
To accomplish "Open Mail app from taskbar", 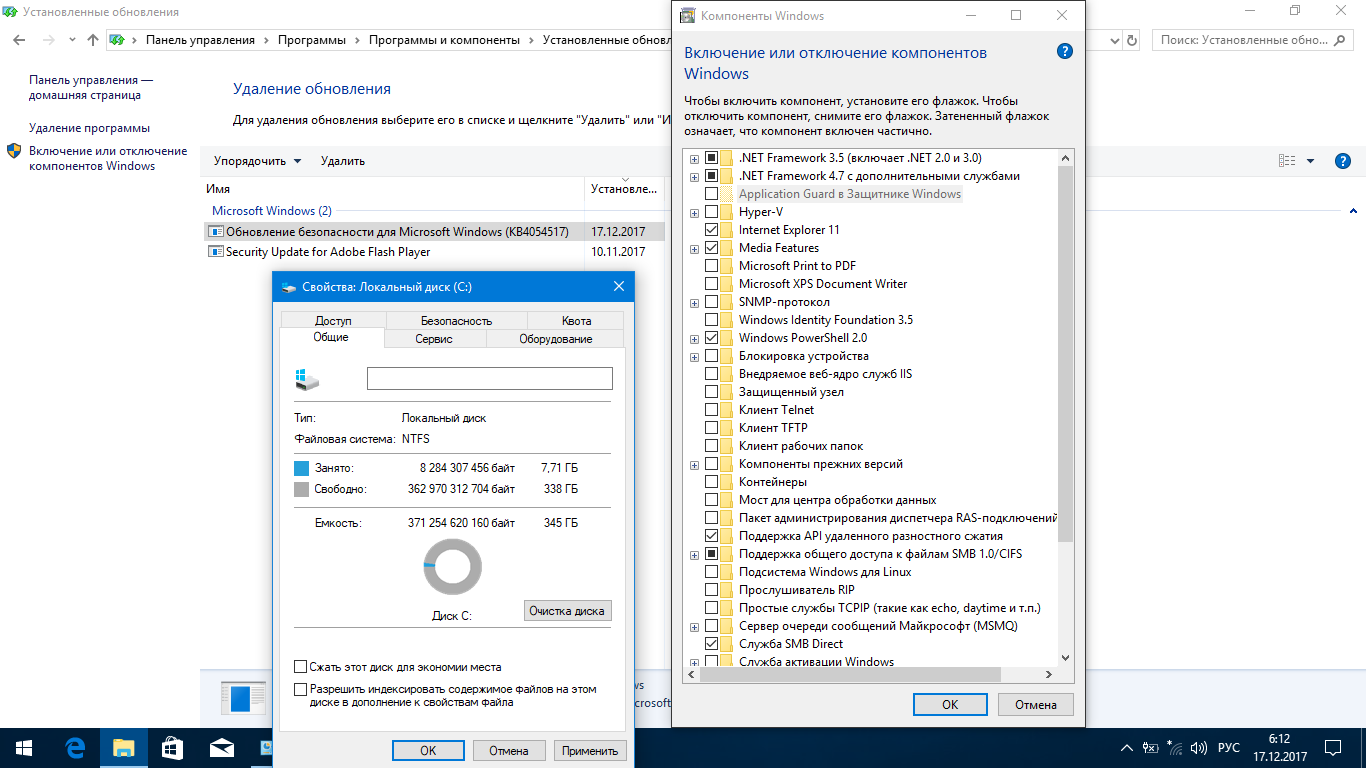I will [221, 748].
